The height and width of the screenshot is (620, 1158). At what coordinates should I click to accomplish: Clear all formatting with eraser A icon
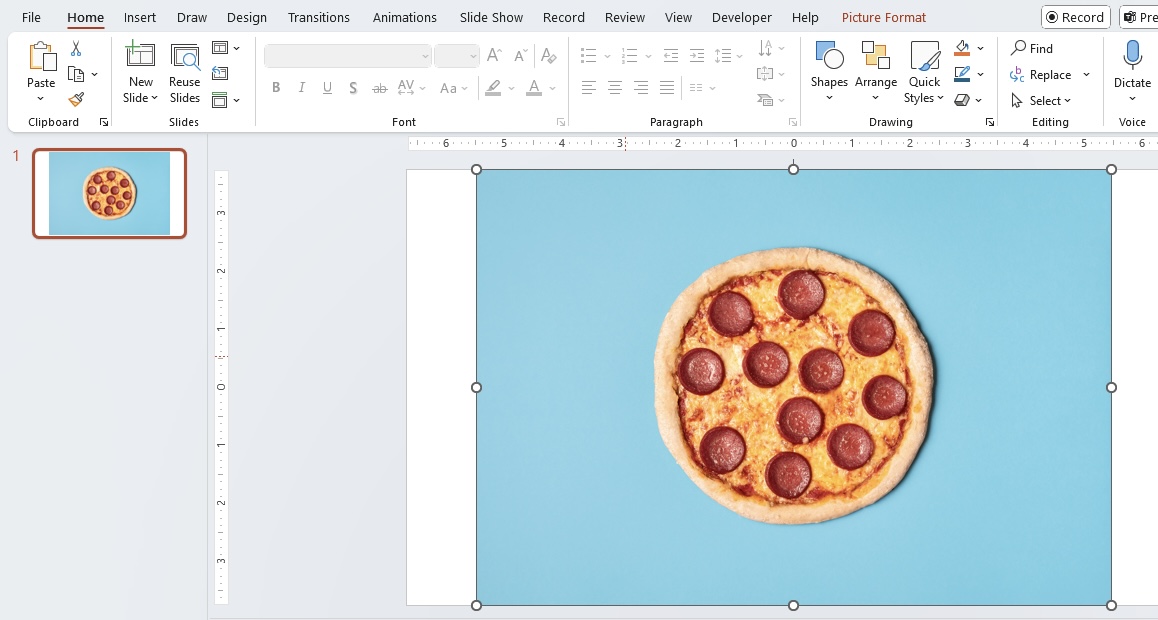(549, 55)
